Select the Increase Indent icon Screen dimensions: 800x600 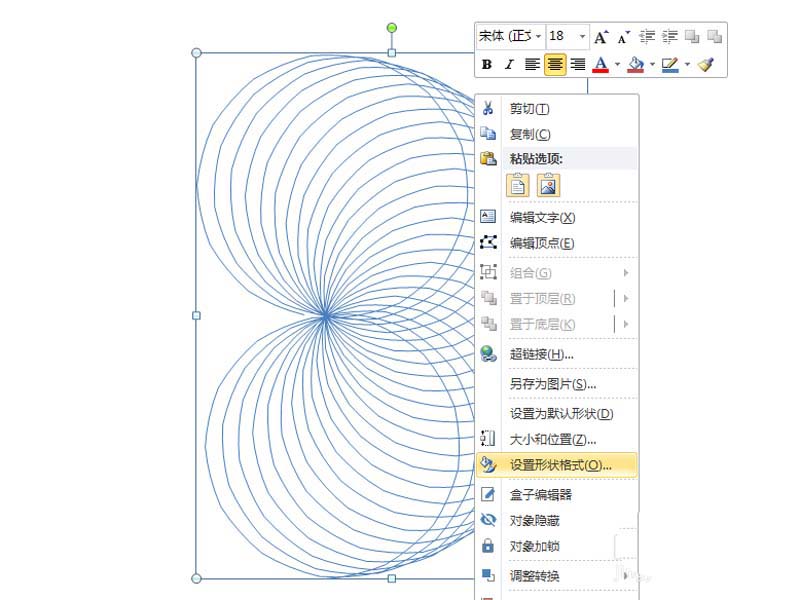(668, 36)
